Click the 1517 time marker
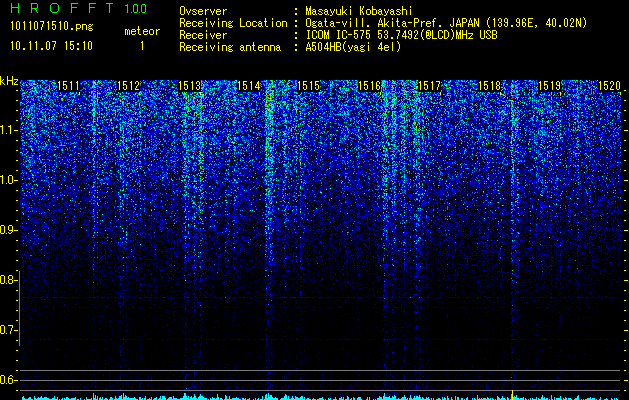This screenshot has height=400, width=629. point(429,86)
